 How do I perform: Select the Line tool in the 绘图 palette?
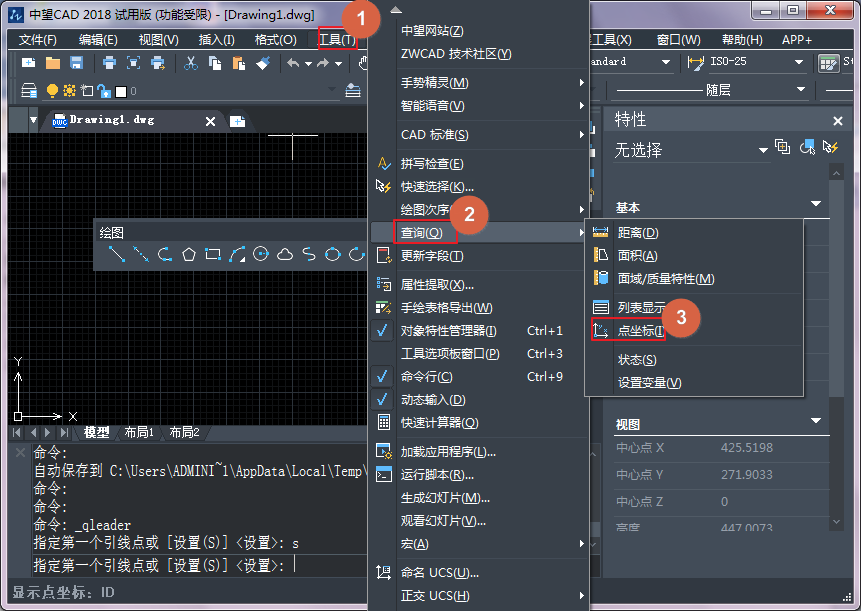[x=118, y=253]
